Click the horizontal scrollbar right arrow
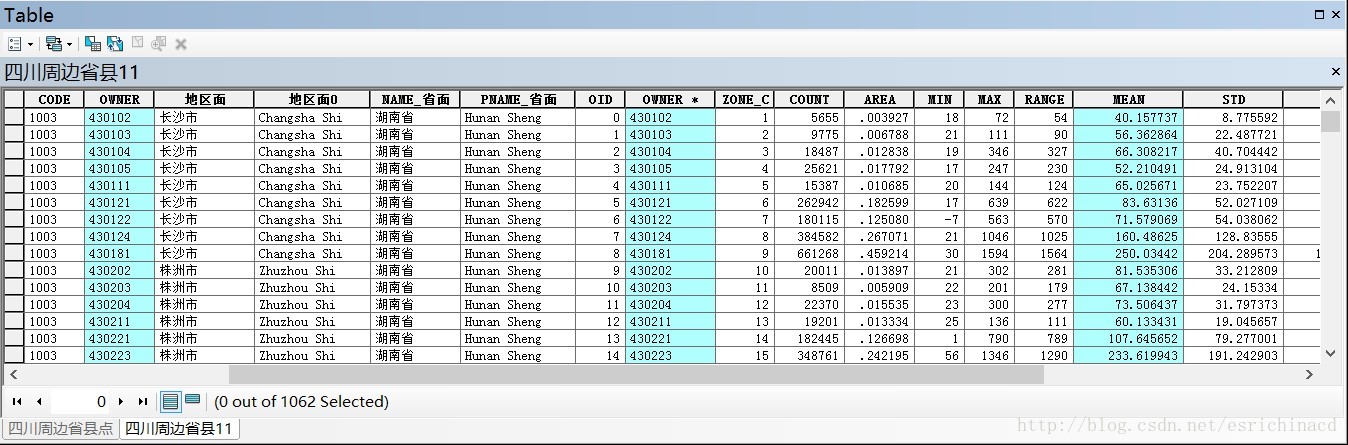Viewport: 1348px width, 445px height. 1311,375
